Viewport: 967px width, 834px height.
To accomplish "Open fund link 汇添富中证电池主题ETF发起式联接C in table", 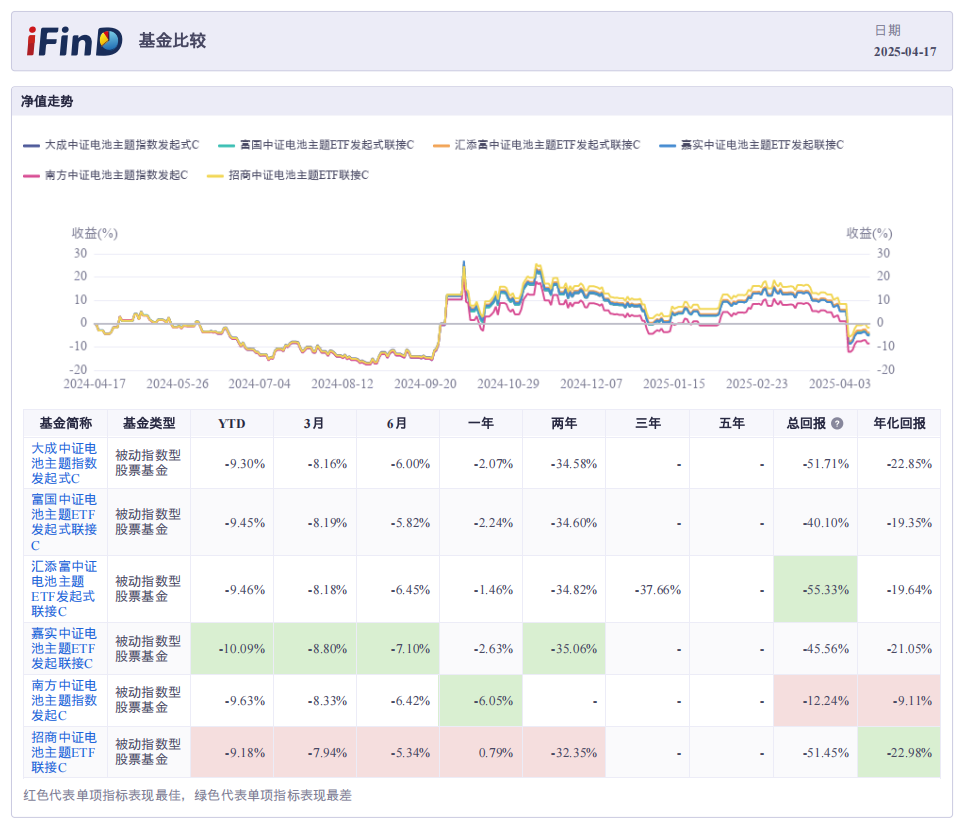I will click(64, 589).
